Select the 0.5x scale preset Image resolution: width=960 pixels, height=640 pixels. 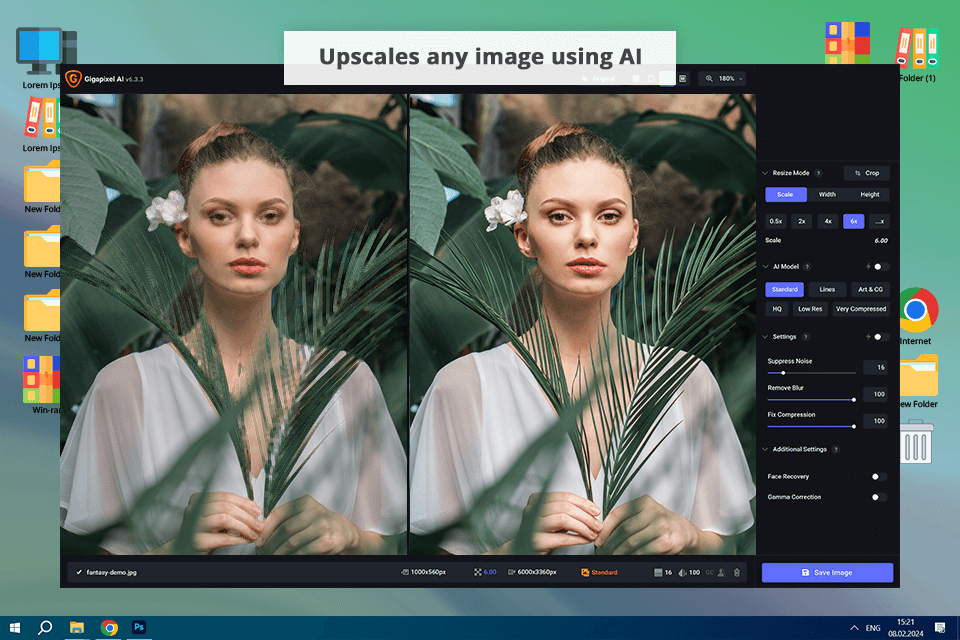pos(776,222)
